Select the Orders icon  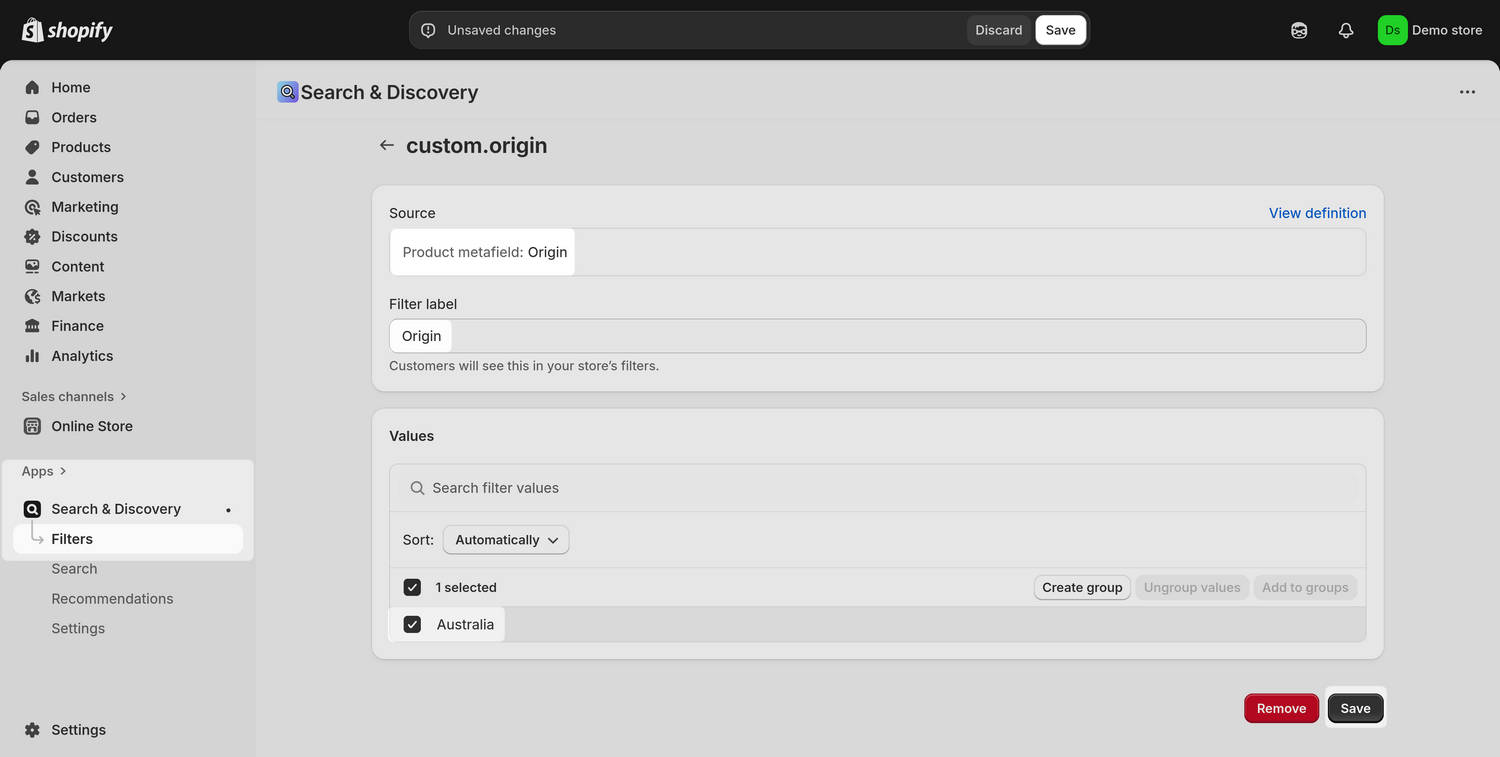(x=31, y=117)
